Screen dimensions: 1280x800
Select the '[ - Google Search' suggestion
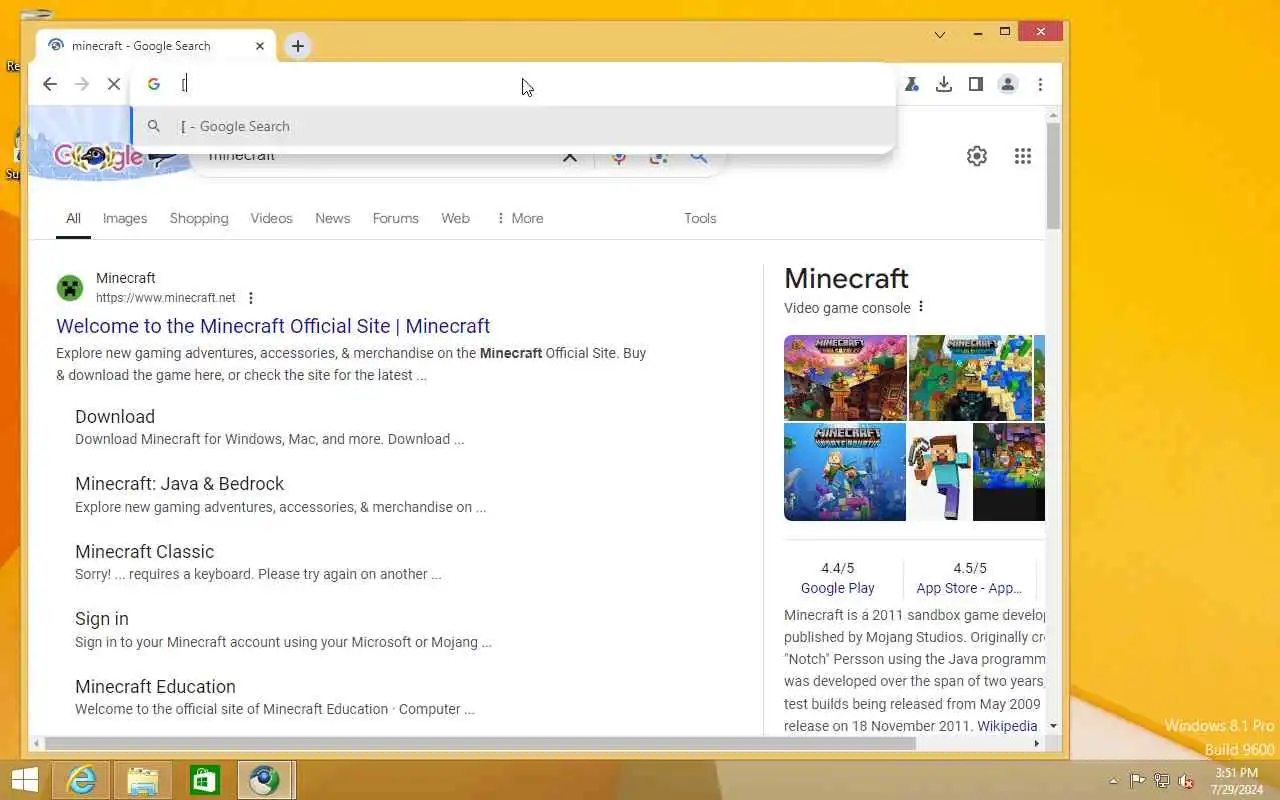tap(513, 126)
